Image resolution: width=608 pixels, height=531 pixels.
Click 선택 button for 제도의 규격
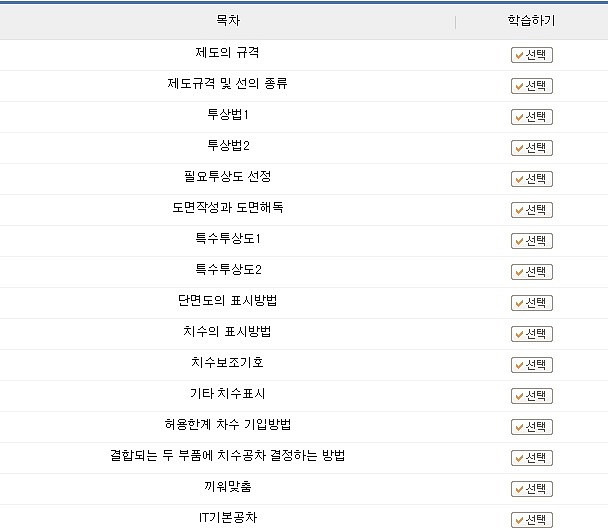pos(532,55)
